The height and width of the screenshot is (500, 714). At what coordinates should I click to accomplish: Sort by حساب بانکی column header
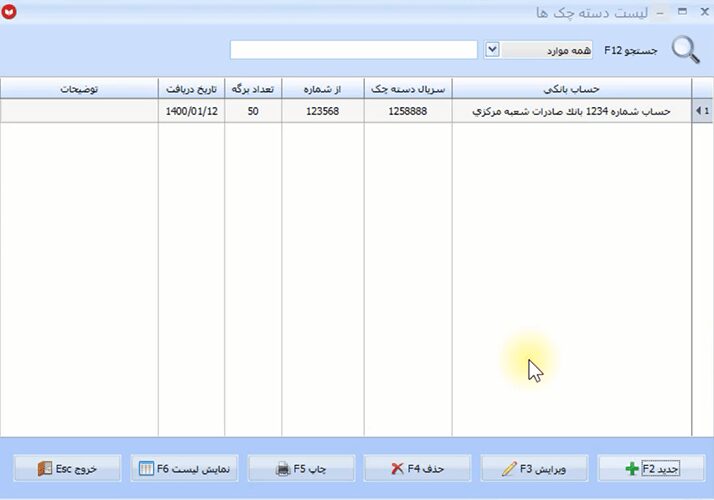571,89
